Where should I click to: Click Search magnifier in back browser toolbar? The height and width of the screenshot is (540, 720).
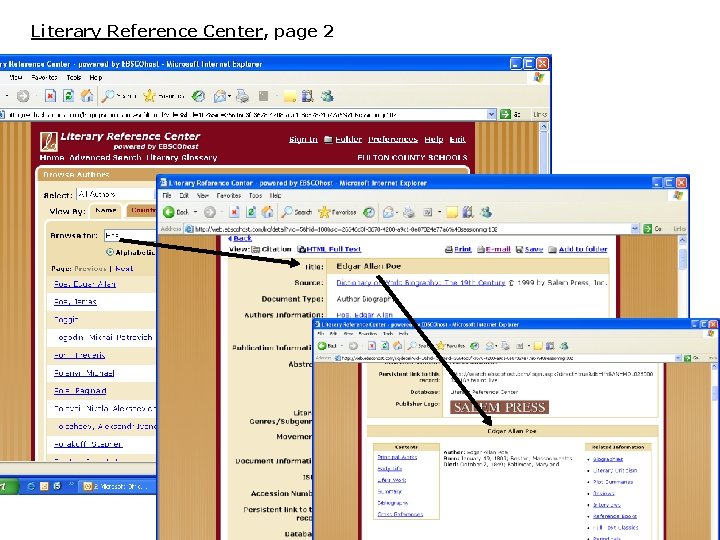coord(108,96)
